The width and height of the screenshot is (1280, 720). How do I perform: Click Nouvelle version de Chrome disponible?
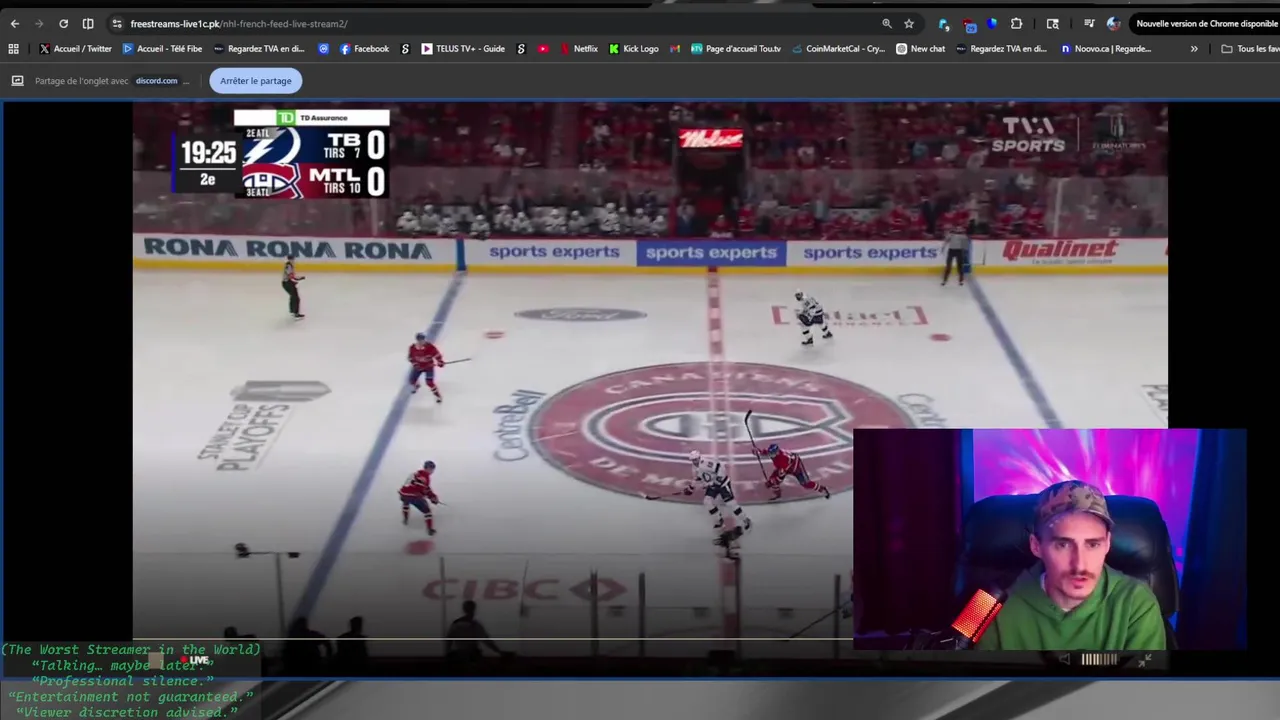[1206, 23]
